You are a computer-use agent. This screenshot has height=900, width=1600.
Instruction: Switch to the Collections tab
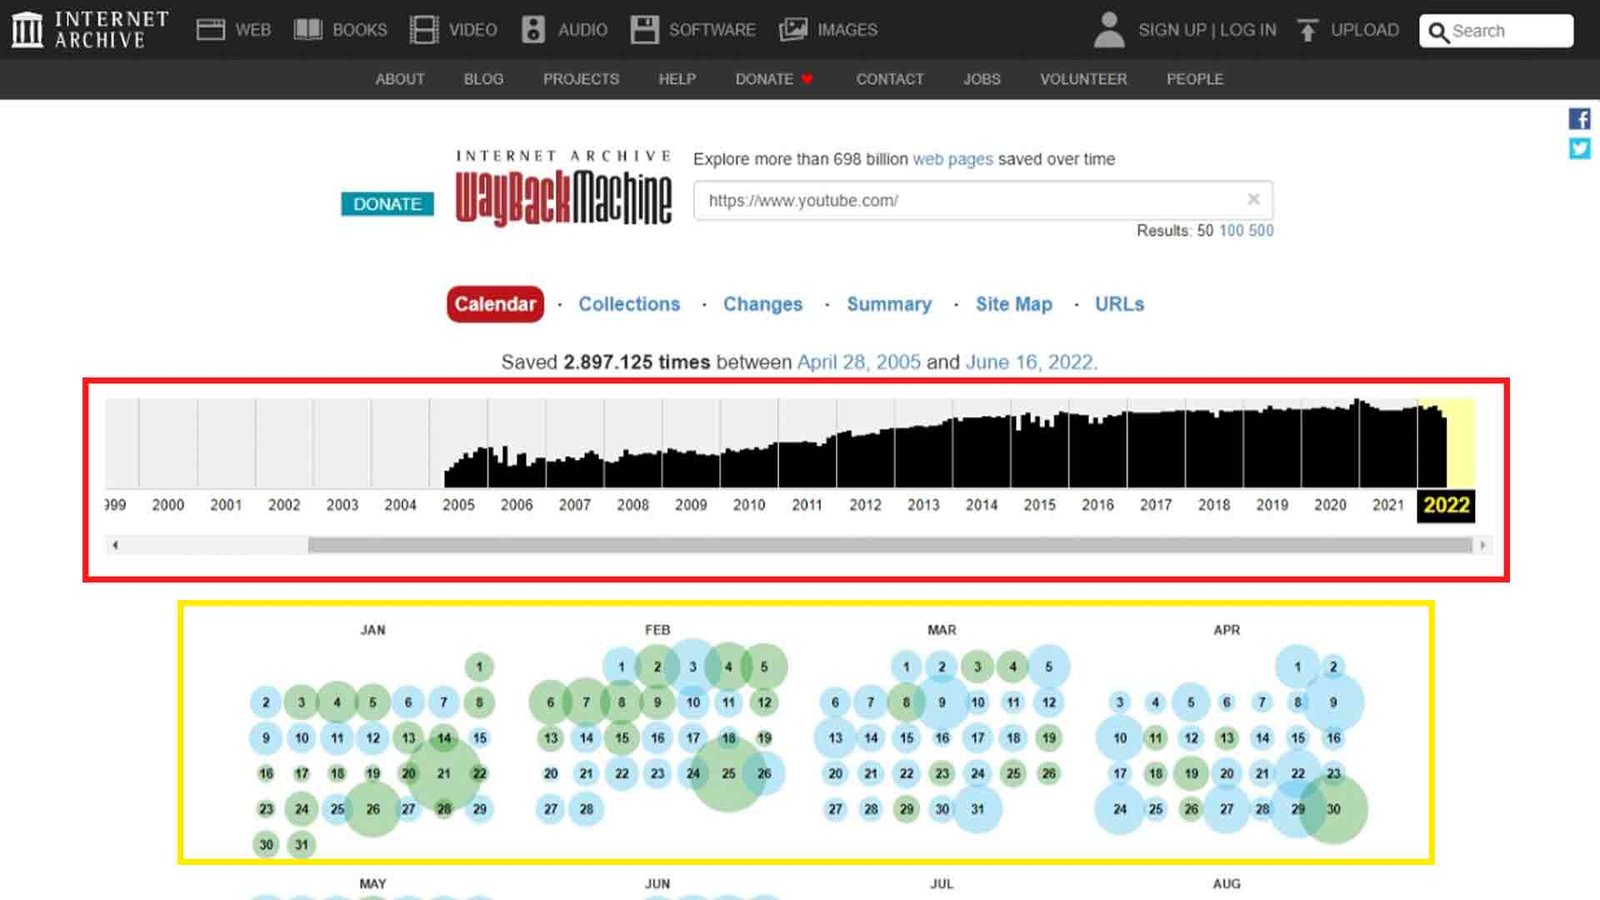629,304
